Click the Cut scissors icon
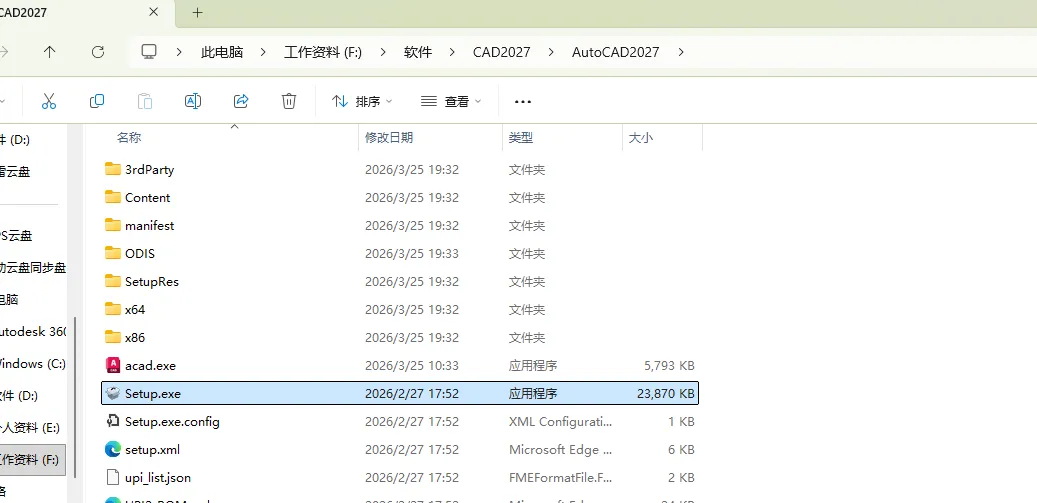Image resolution: width=1037 pixels, height=503 pixels. (x=48, y=101)
